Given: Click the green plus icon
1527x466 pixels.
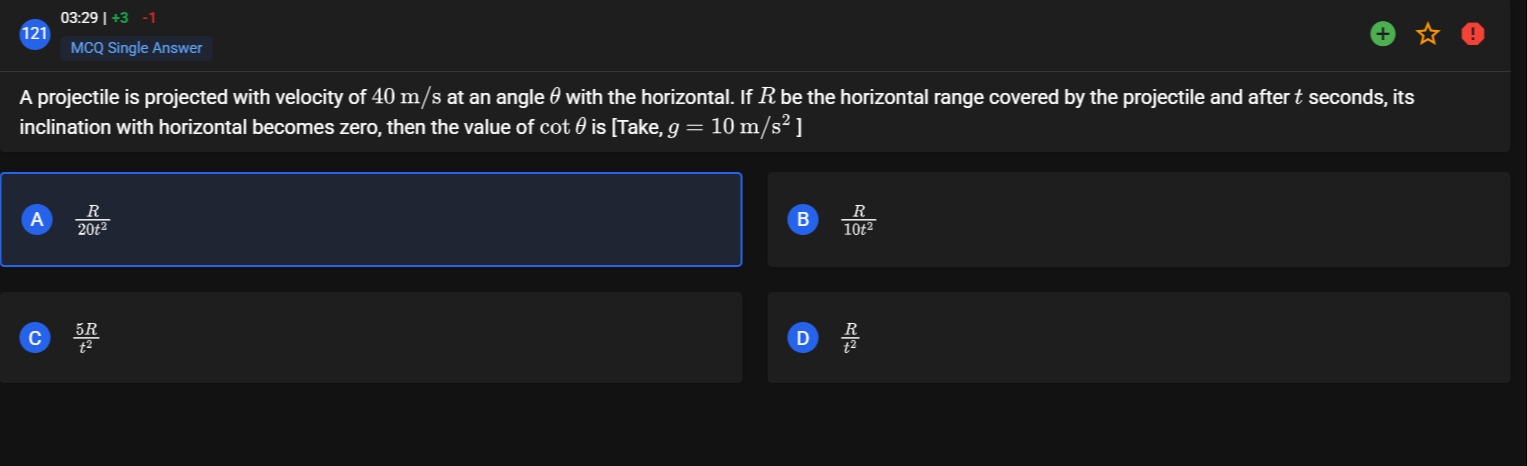Looking at the screenshot, I should [1382, 35].
